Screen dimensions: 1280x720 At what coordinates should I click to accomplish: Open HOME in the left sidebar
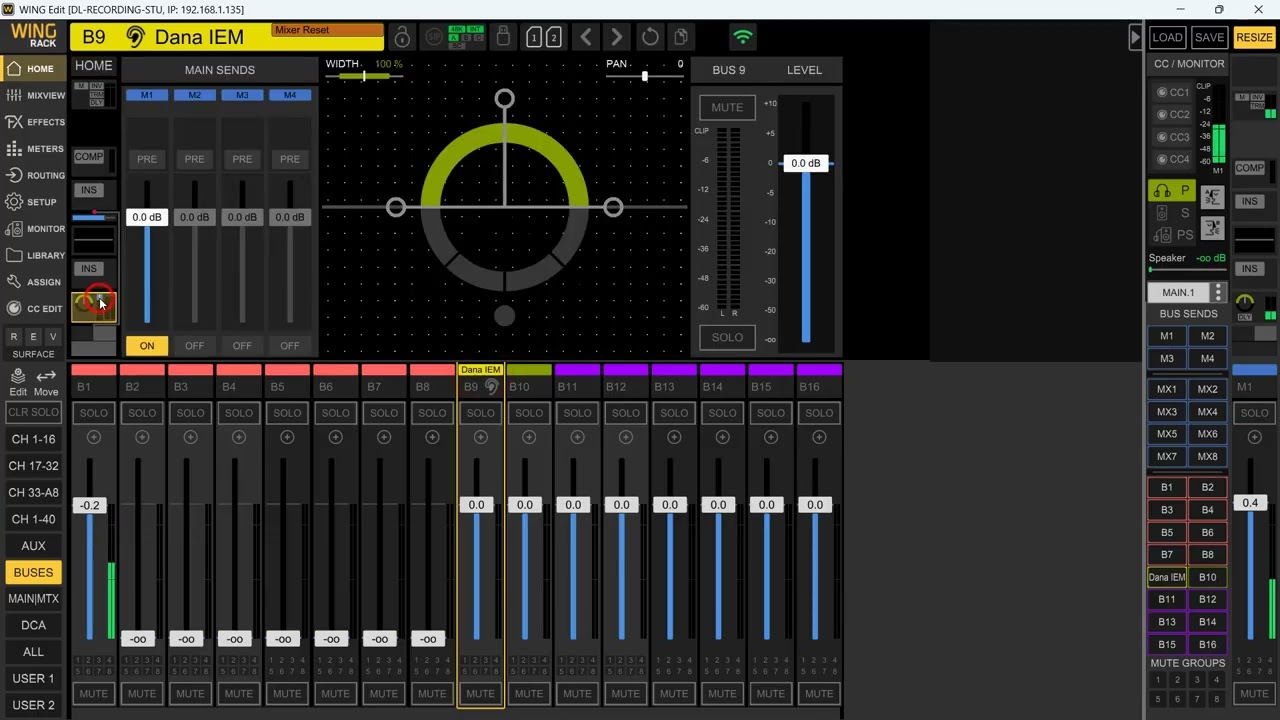point(33,69)
